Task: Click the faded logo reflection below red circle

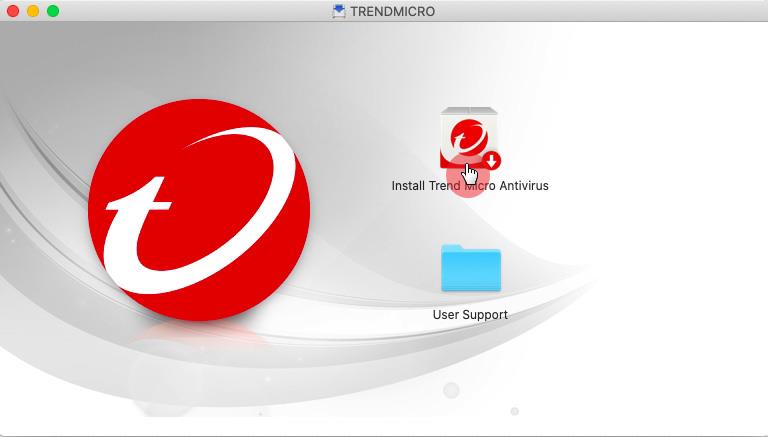Action: click(x=198, y=345)
